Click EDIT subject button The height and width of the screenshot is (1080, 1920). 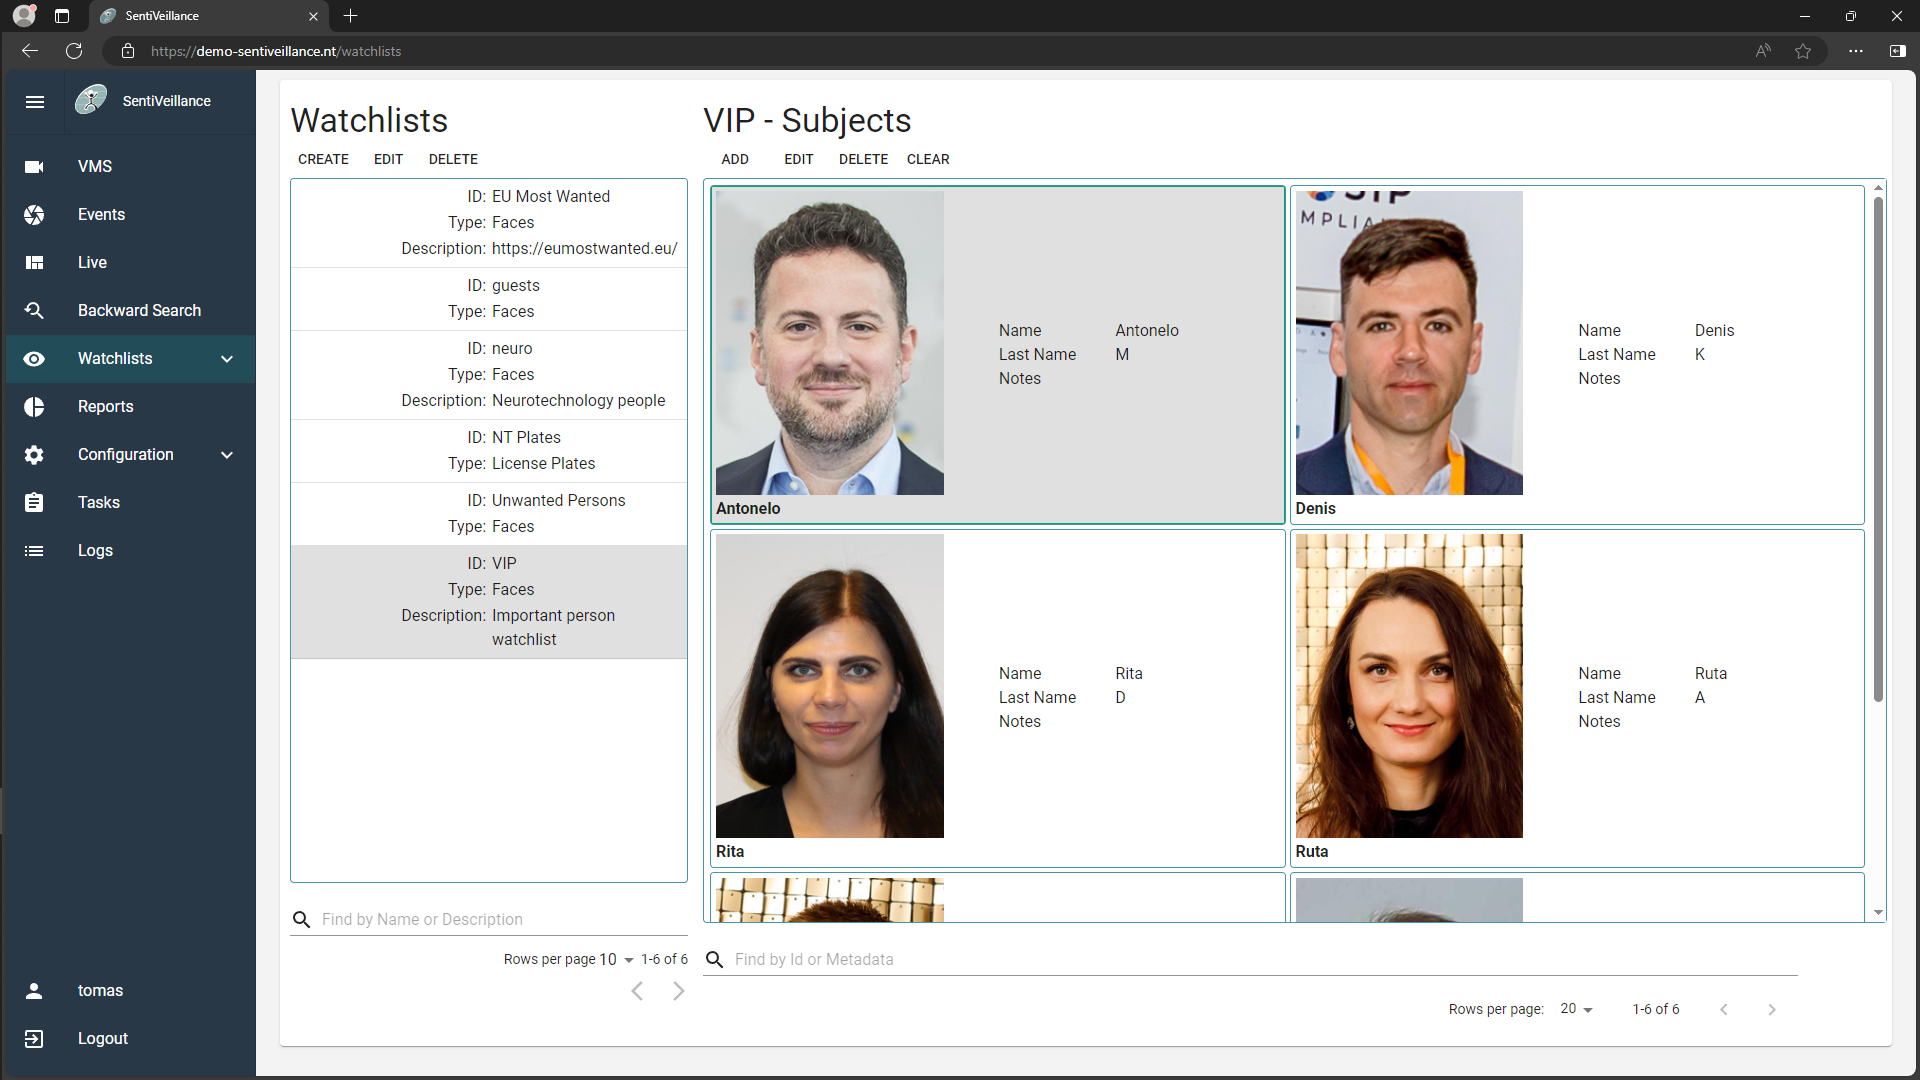click(x=798, y=159)
